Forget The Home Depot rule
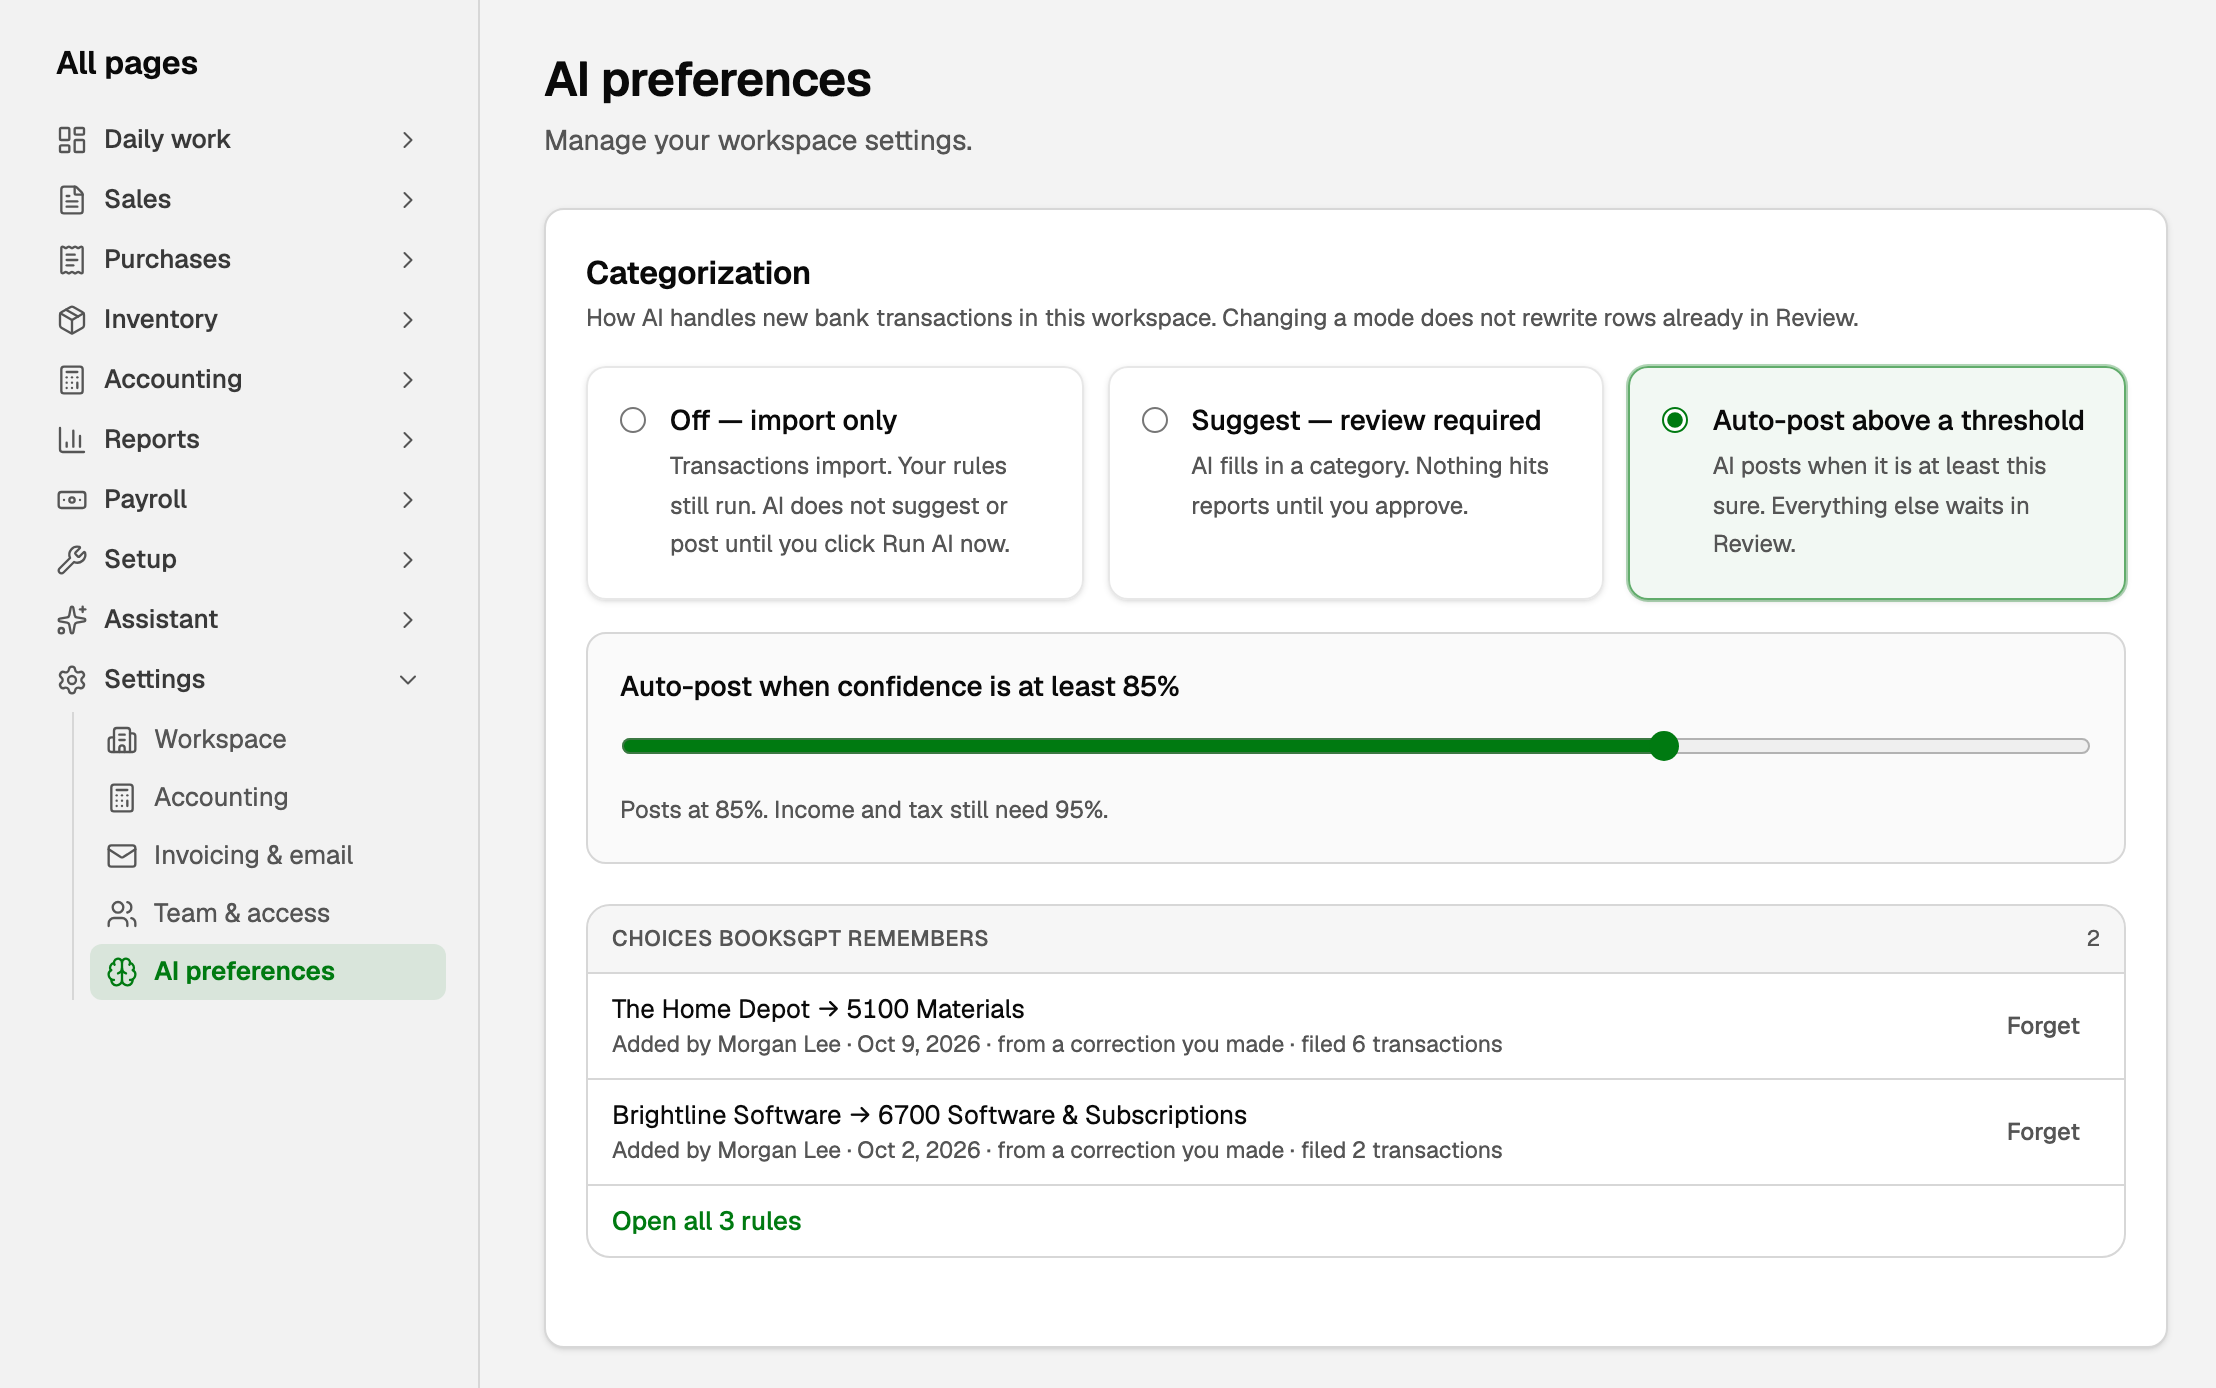The width and height of the screenshot is (2216, 1388). tap(2043, 1026)
